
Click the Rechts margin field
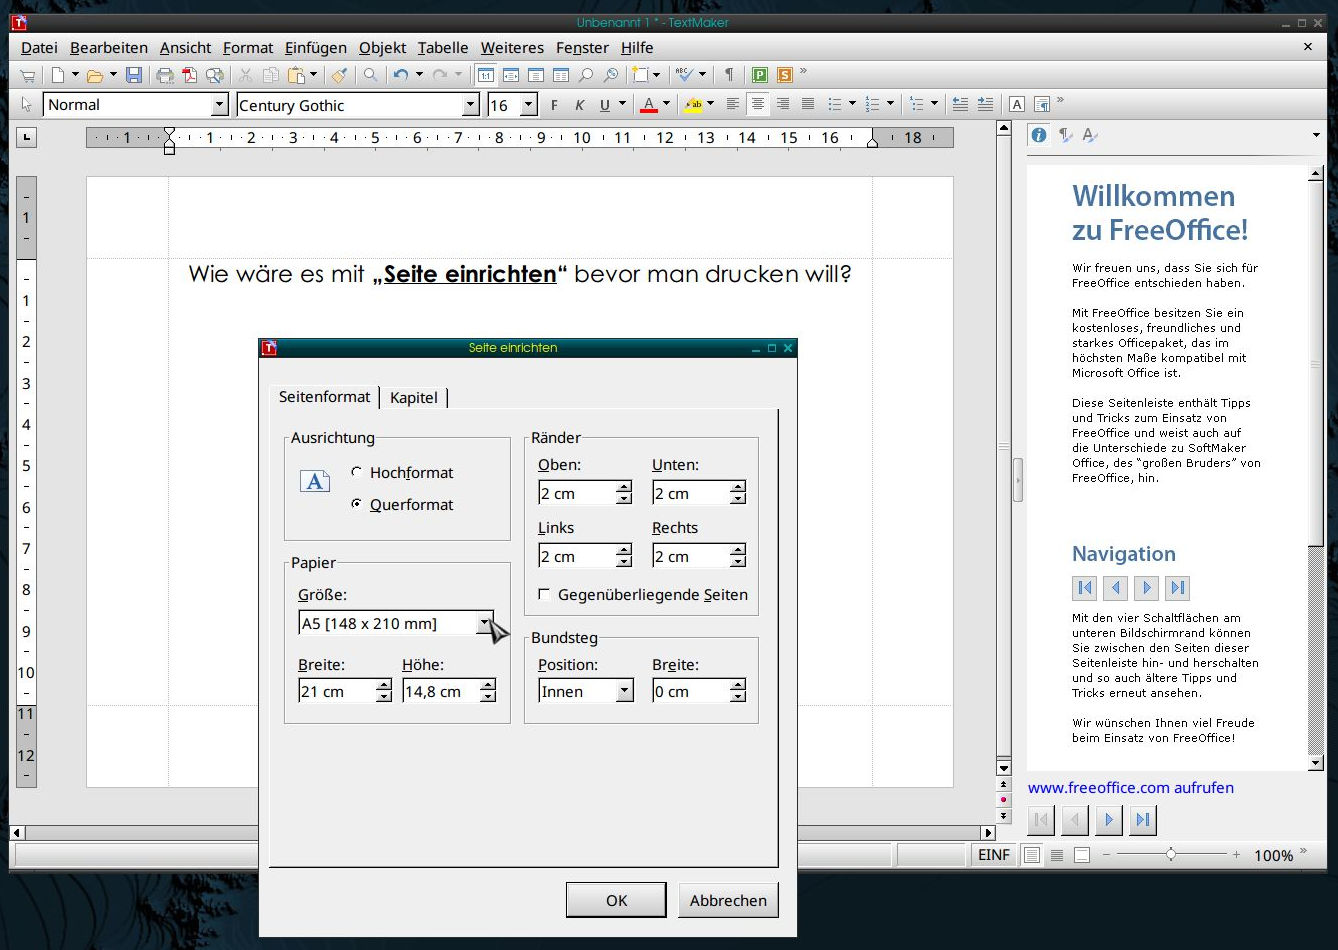pyautogui.click(x=690, y=556)
